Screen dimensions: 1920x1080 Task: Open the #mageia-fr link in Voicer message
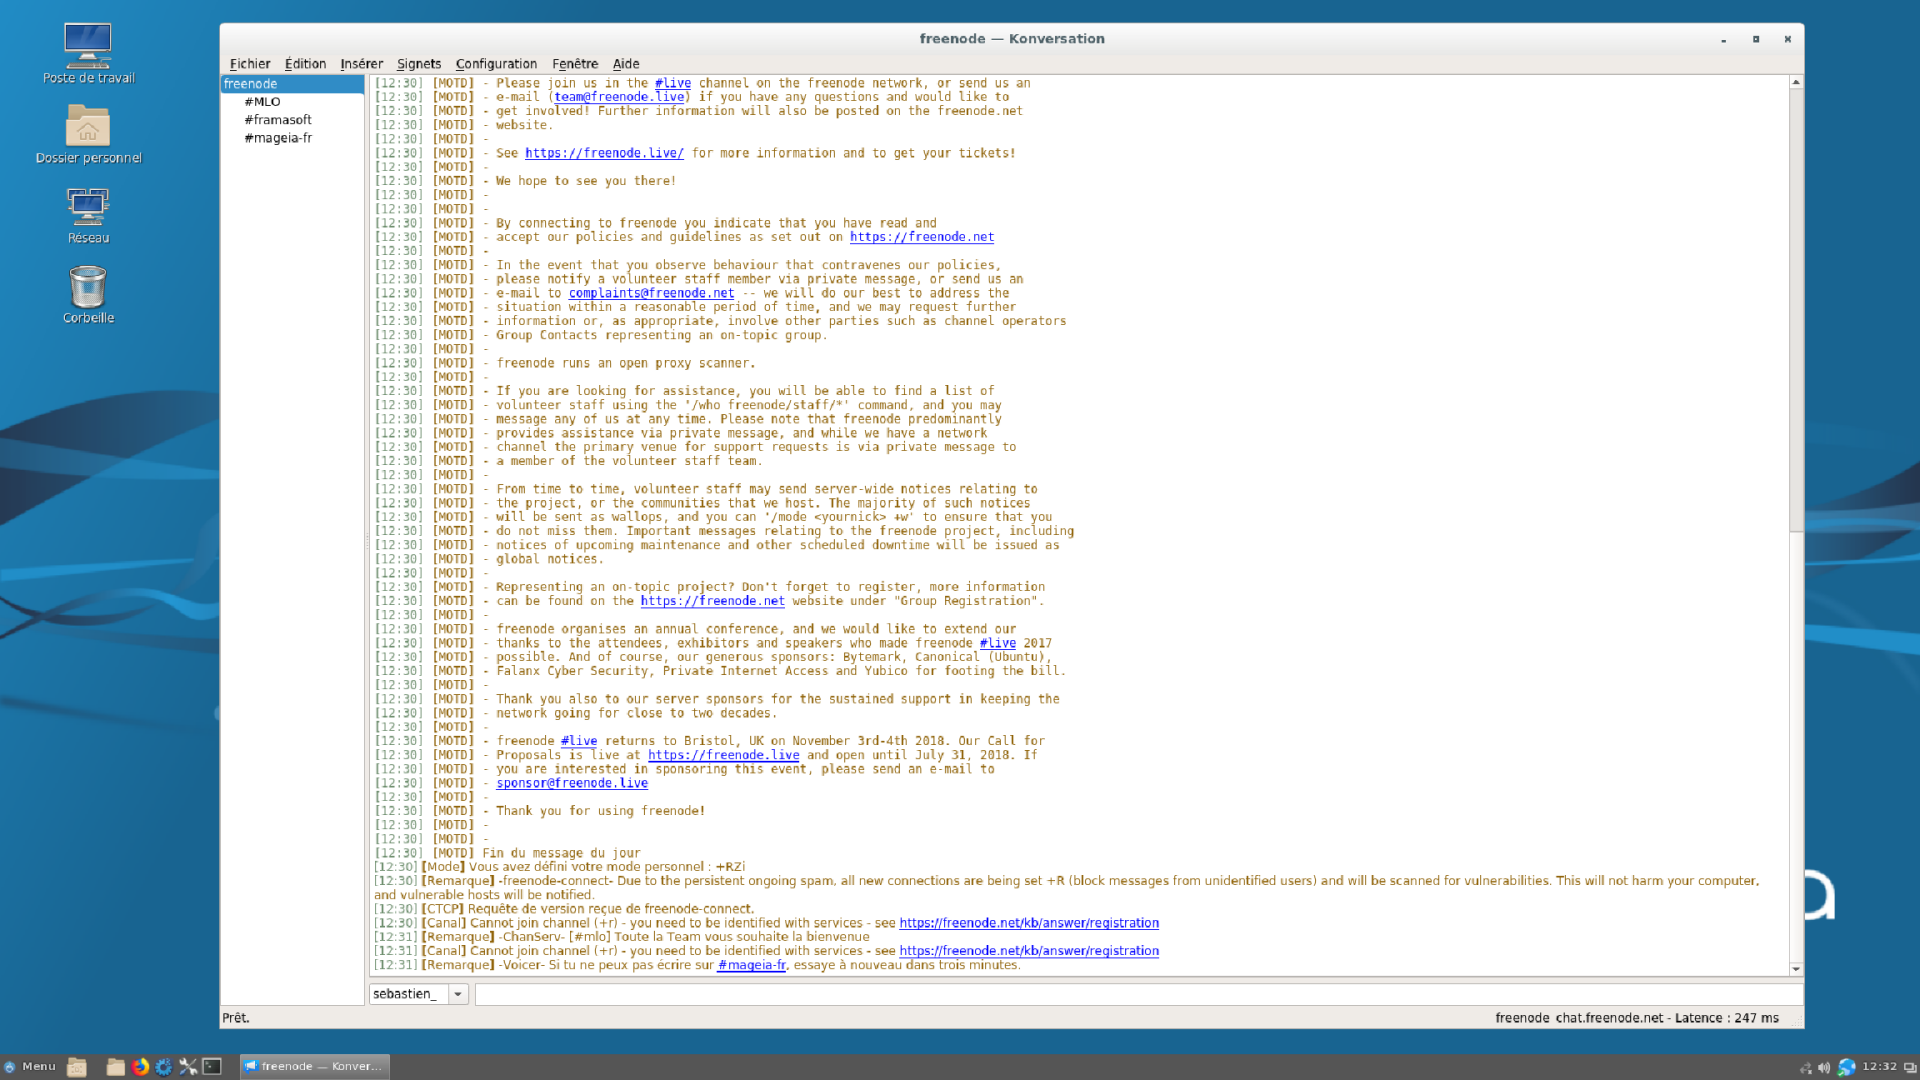(751, 965)
